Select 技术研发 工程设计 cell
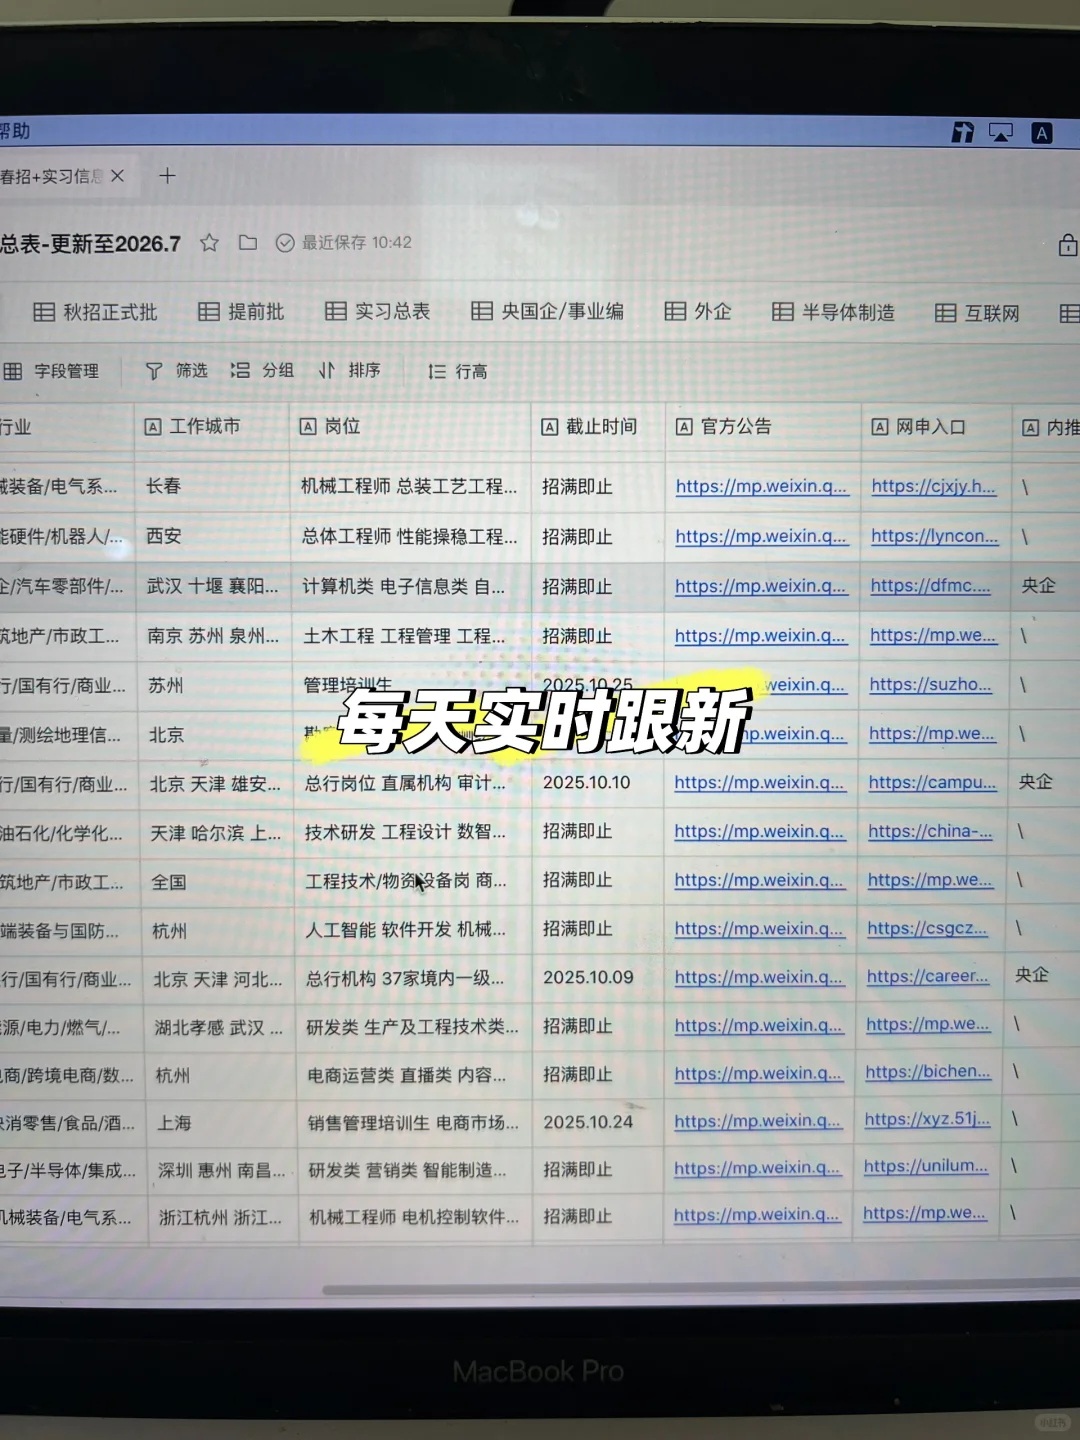Viewport: 1080px width, 1440px height. point(413,832)
